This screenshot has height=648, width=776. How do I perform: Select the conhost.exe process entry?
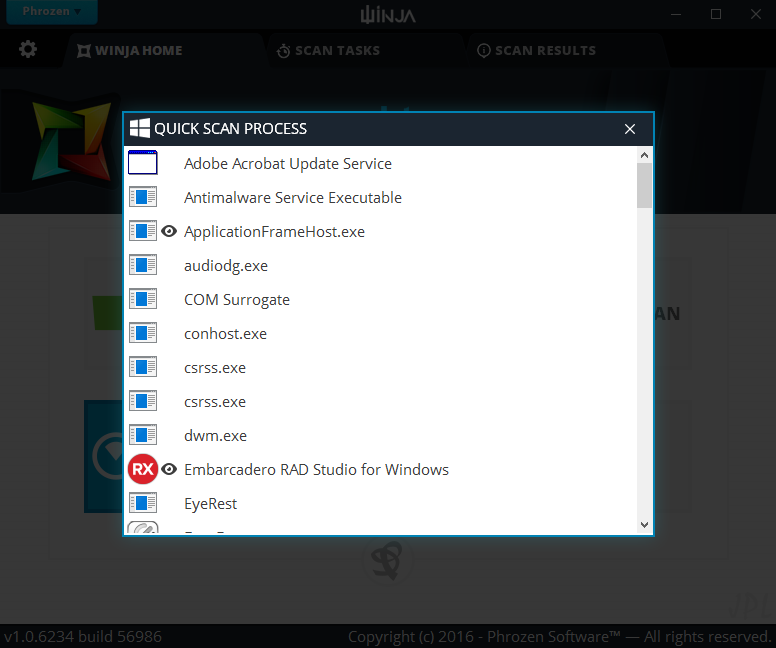click(x=225, y=333)
